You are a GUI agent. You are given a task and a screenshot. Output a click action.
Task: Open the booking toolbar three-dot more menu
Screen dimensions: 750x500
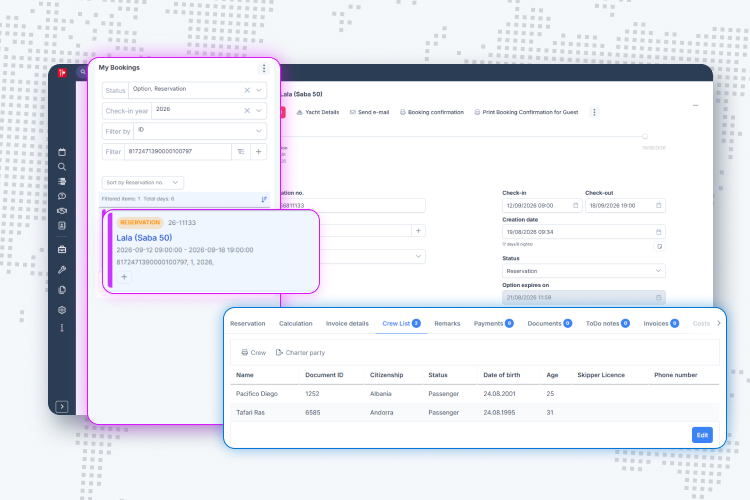click(x=594, y=112)
